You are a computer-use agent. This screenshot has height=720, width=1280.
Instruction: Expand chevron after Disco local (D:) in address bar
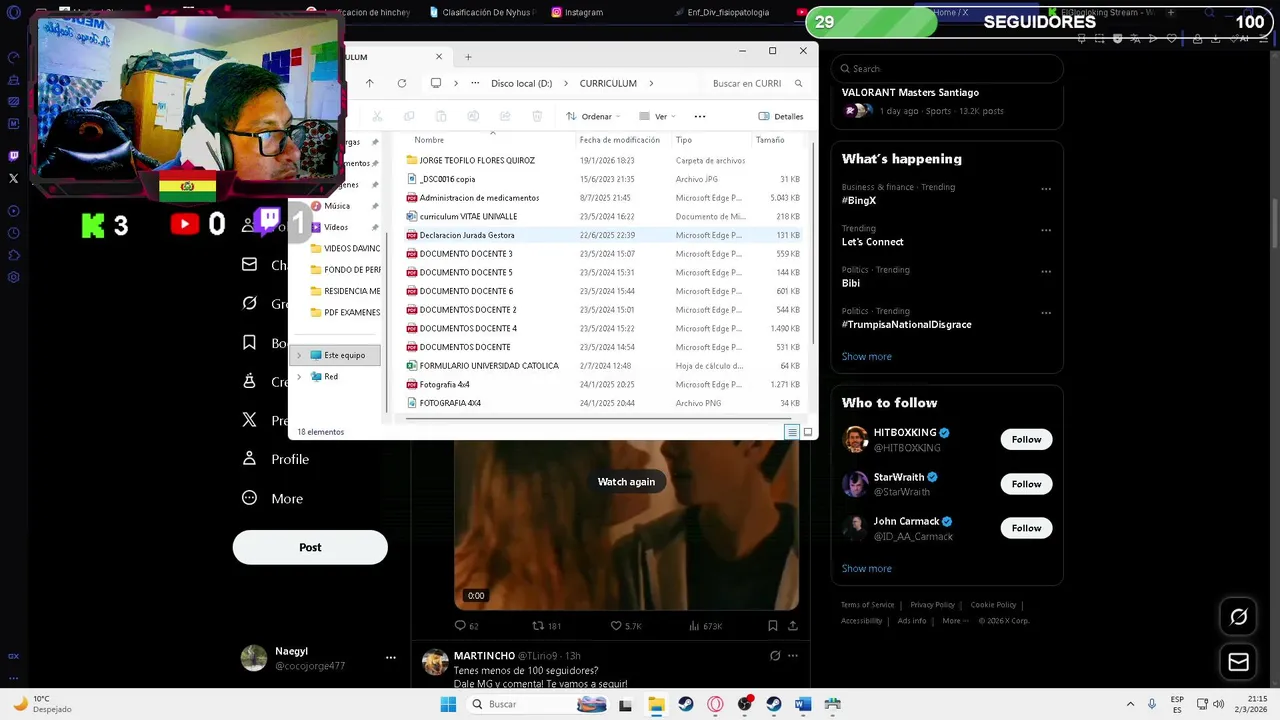tap(566, 83)
